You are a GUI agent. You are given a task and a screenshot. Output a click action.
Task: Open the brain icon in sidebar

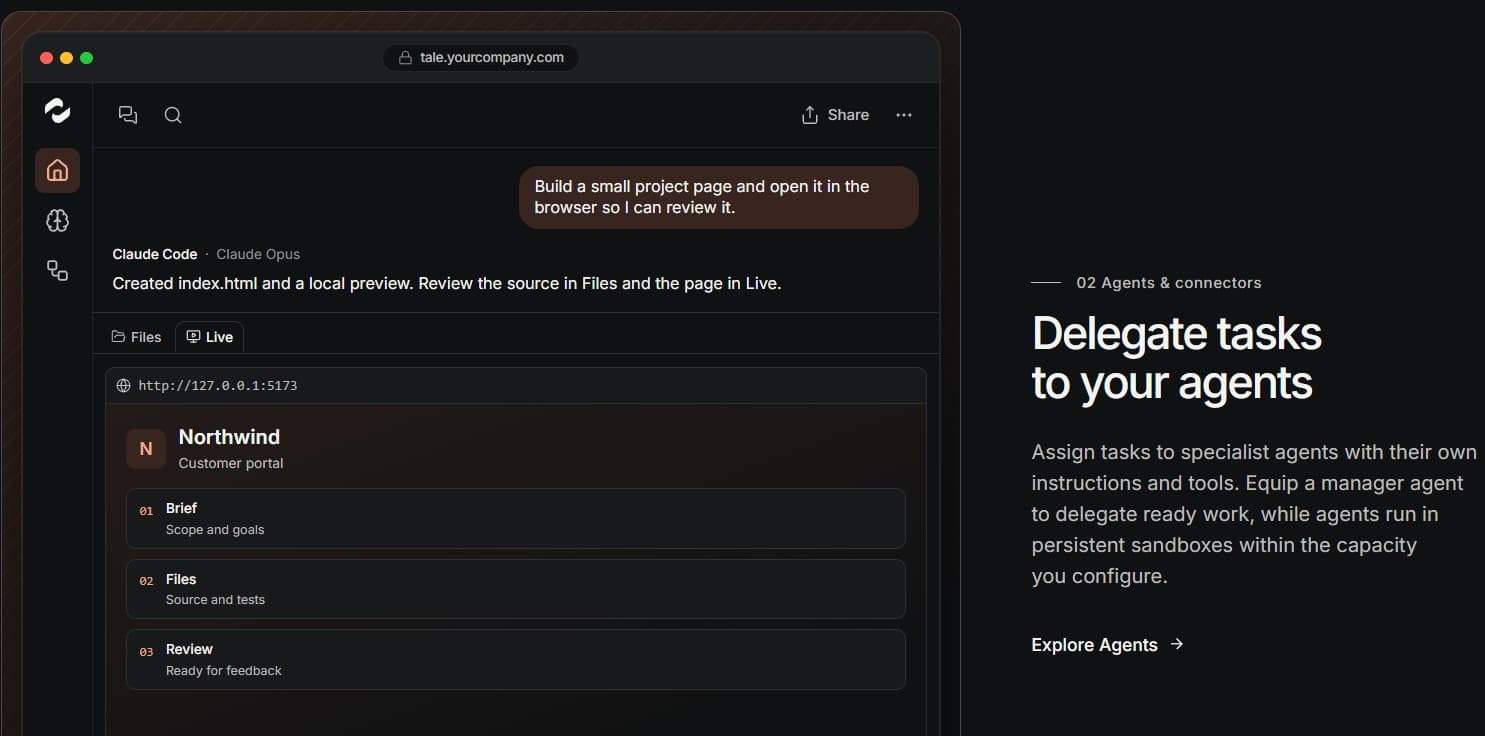tap(57, 220)
